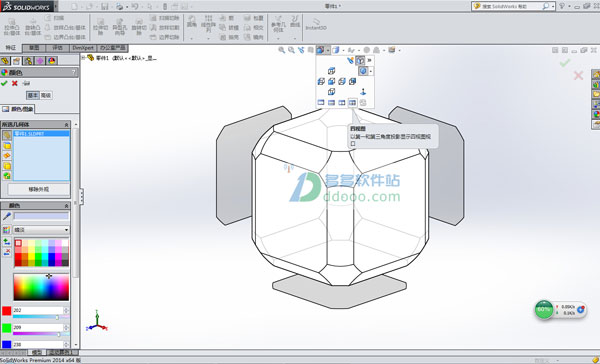Open Display Style dropdown arrow

coord(344,50)
